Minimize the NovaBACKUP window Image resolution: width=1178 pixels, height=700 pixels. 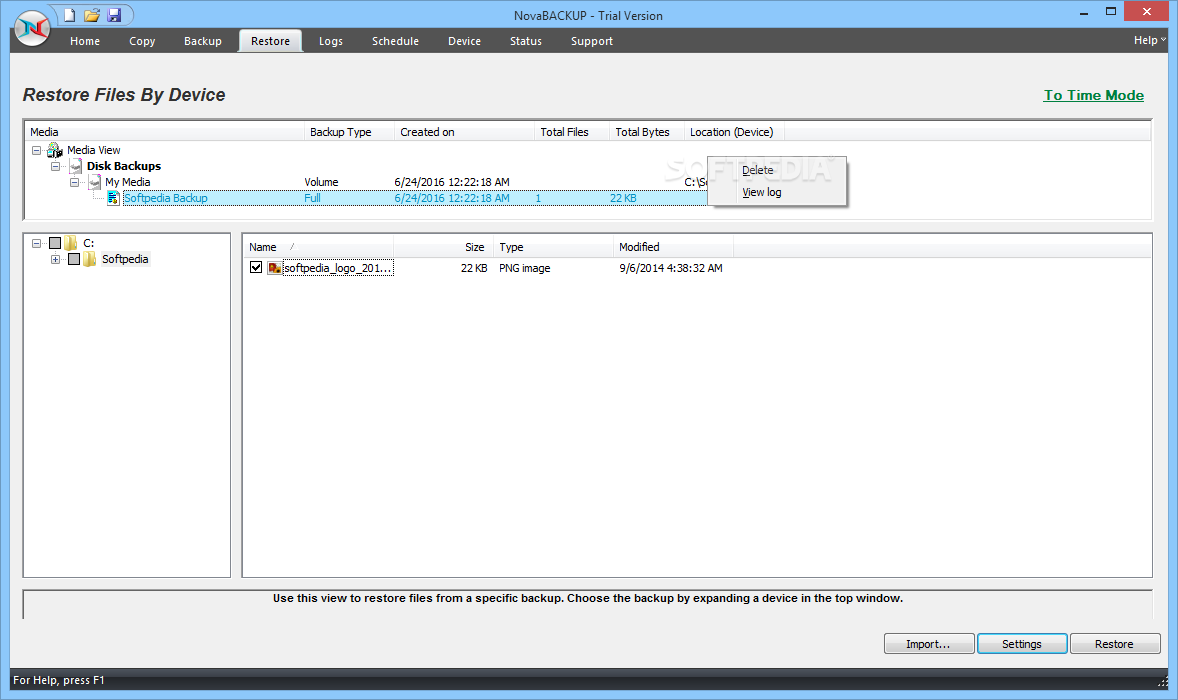pos(1084,13)
